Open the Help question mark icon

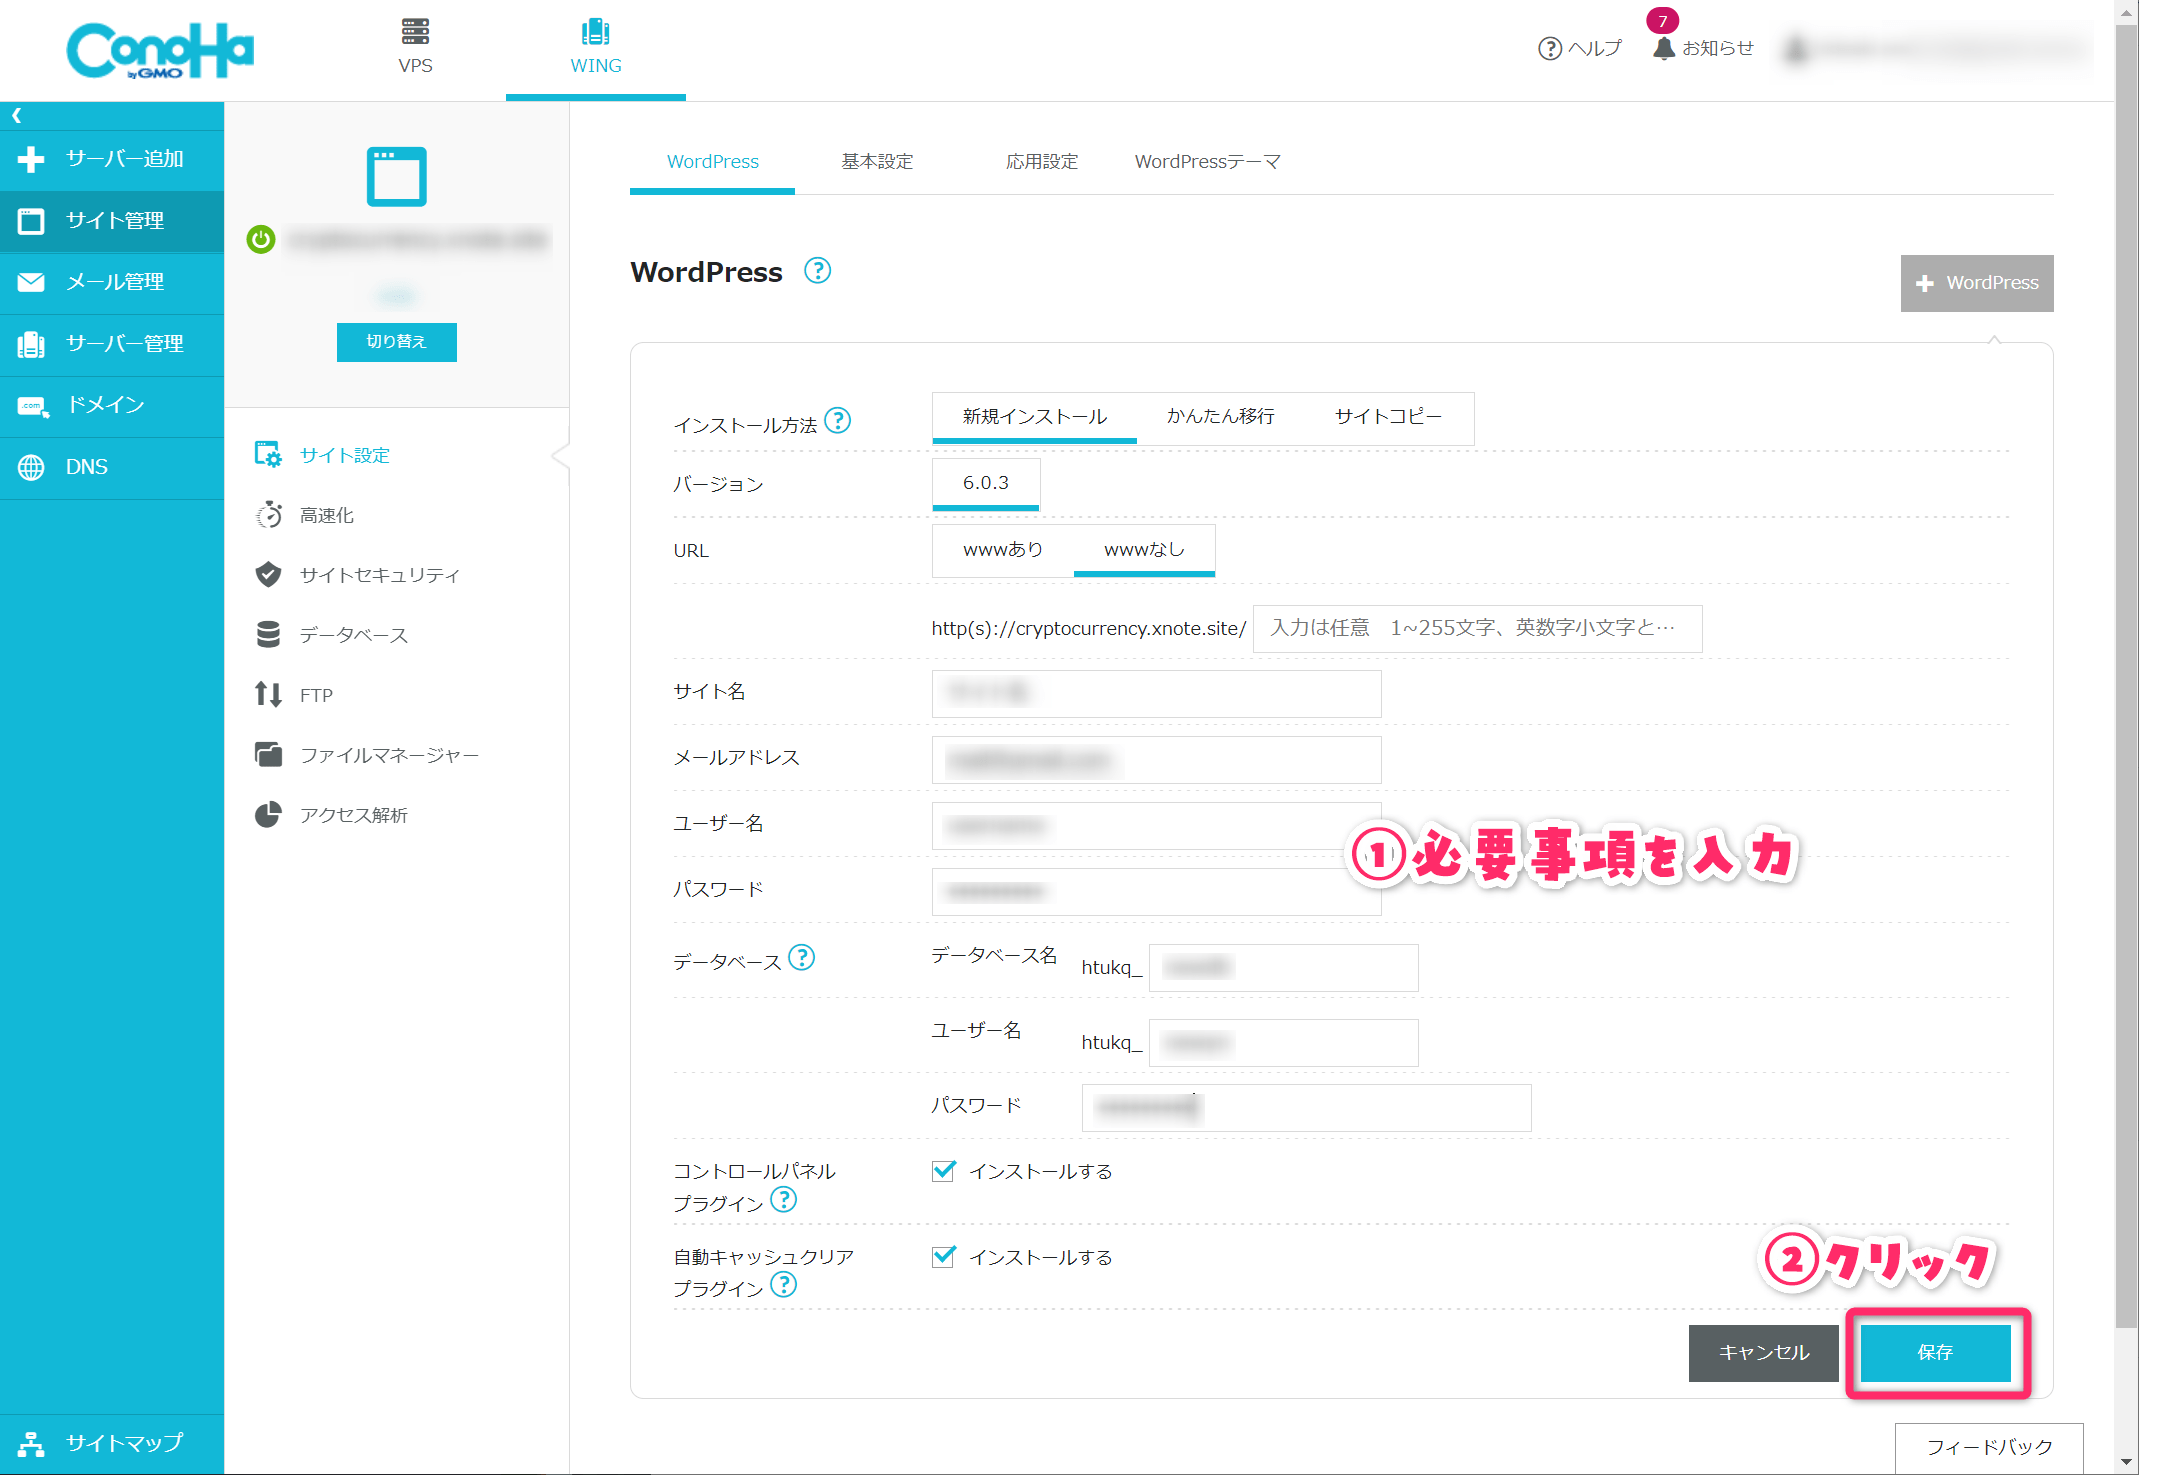tap(1549, 48)
